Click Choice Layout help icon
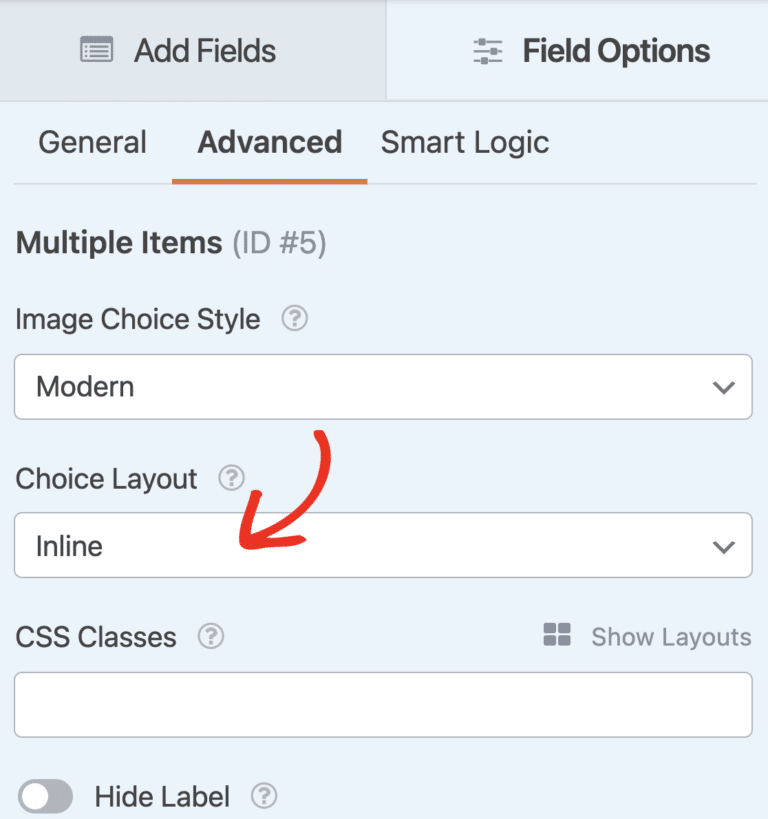 pos(232,478)
